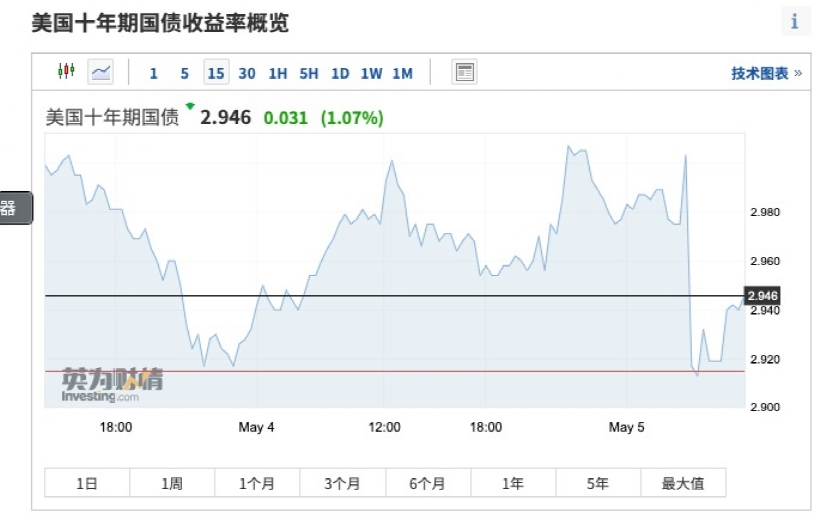Click the Investing.com watermark logo

(x=112, y=384)
